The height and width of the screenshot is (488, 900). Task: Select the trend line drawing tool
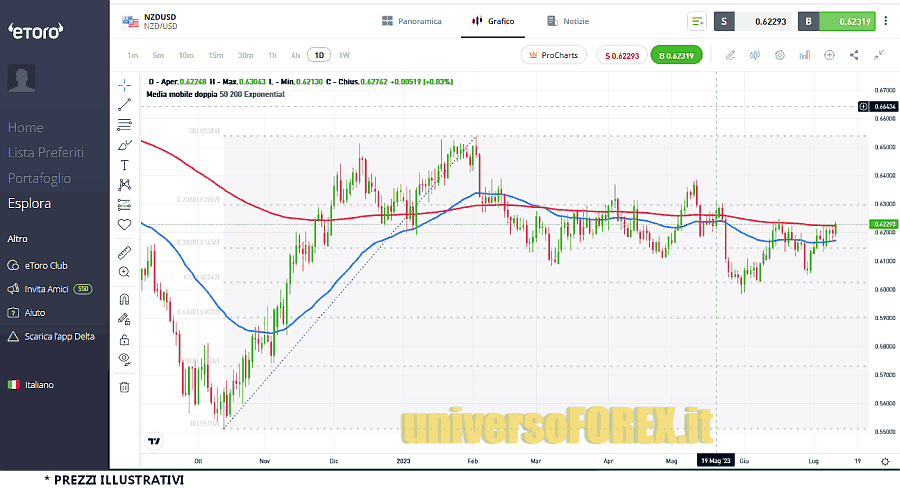124,104
